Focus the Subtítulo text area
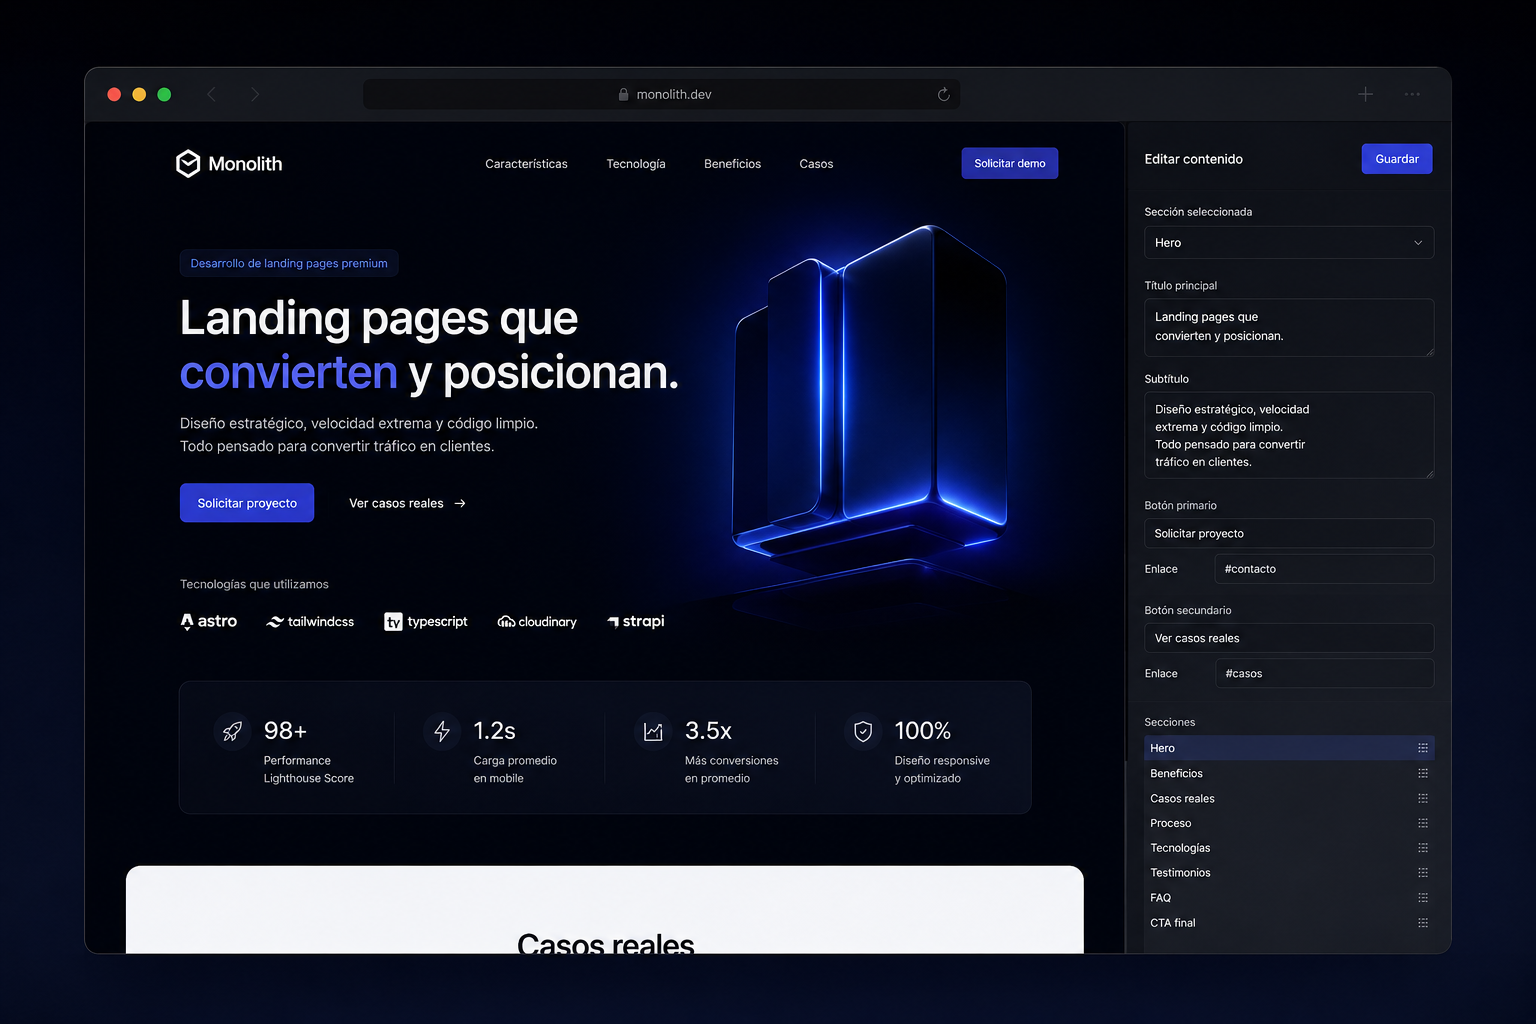 click(1289, 435)
